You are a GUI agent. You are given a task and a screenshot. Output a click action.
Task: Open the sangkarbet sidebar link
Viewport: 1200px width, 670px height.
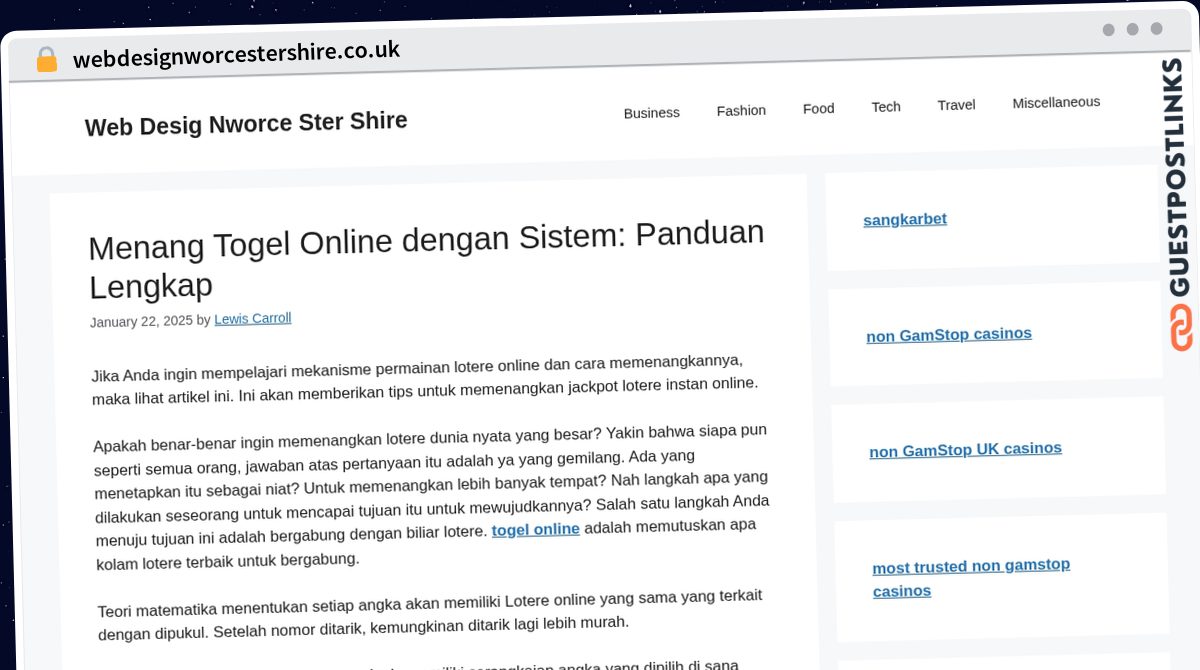(x=905, y=219)
